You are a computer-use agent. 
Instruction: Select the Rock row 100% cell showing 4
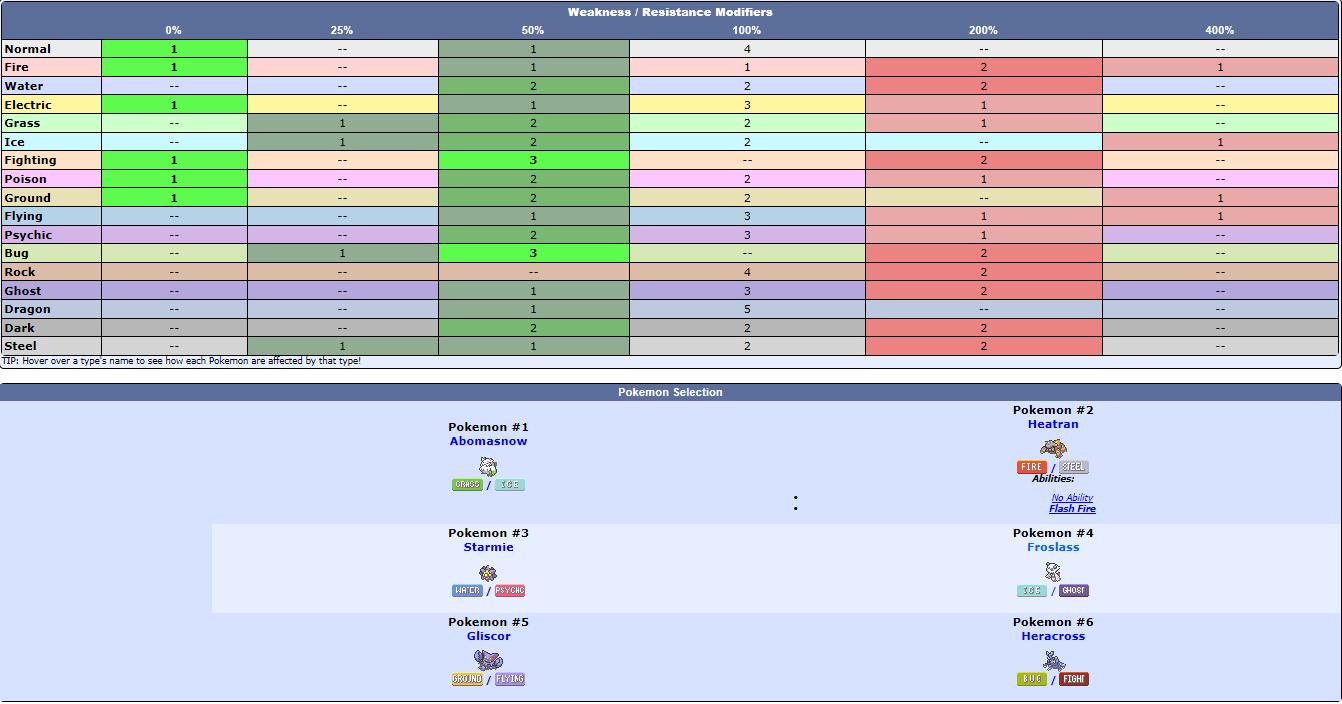pos(747,272)
